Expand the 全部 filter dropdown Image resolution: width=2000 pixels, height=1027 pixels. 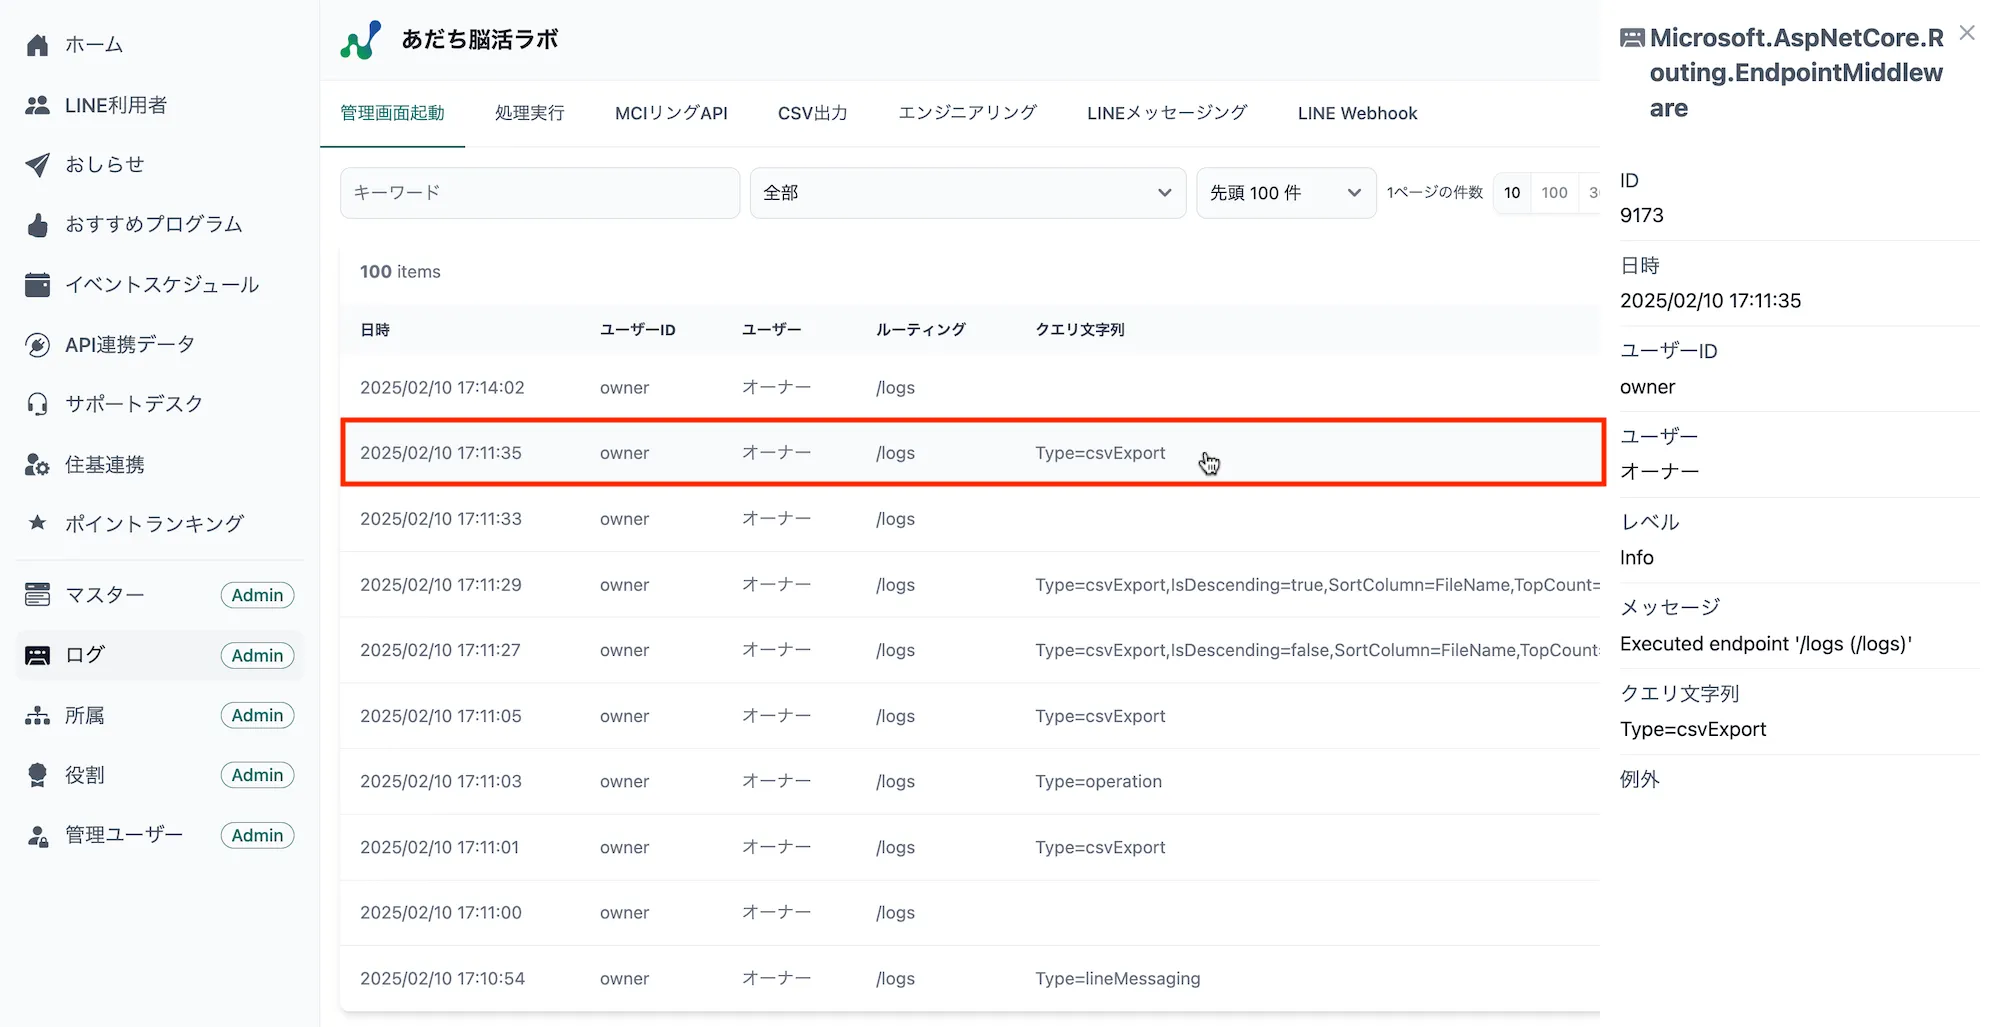(967, 193)
